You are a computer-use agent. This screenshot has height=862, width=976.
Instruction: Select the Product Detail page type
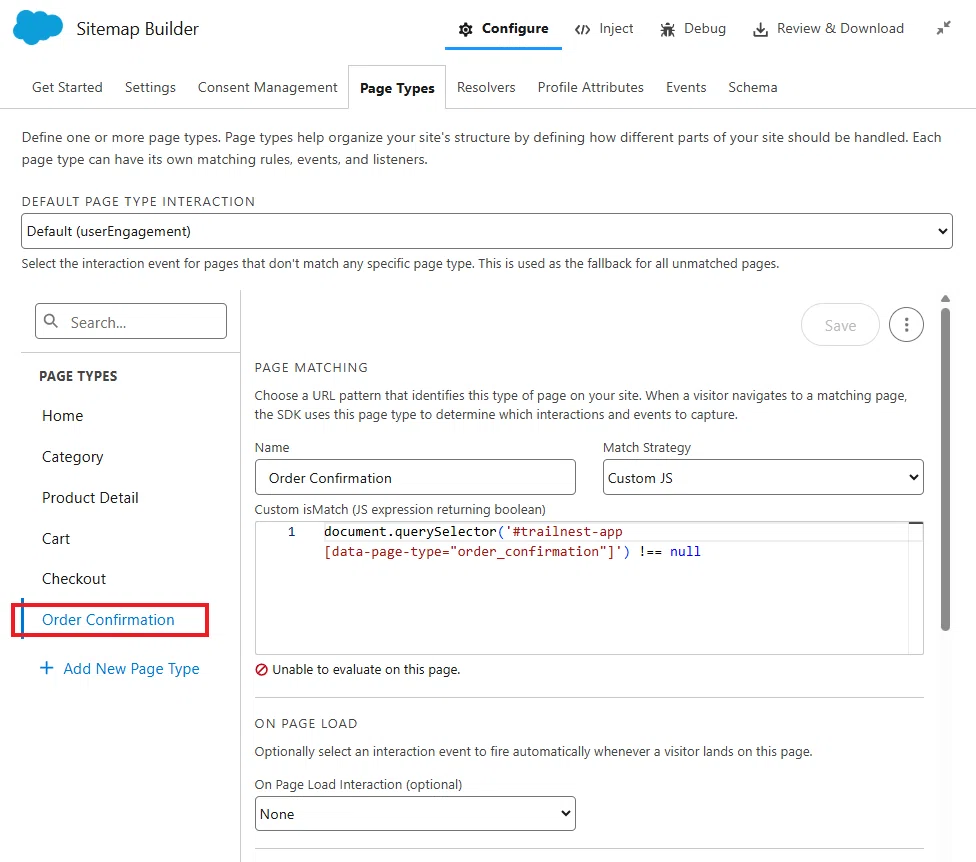(90, 498)
